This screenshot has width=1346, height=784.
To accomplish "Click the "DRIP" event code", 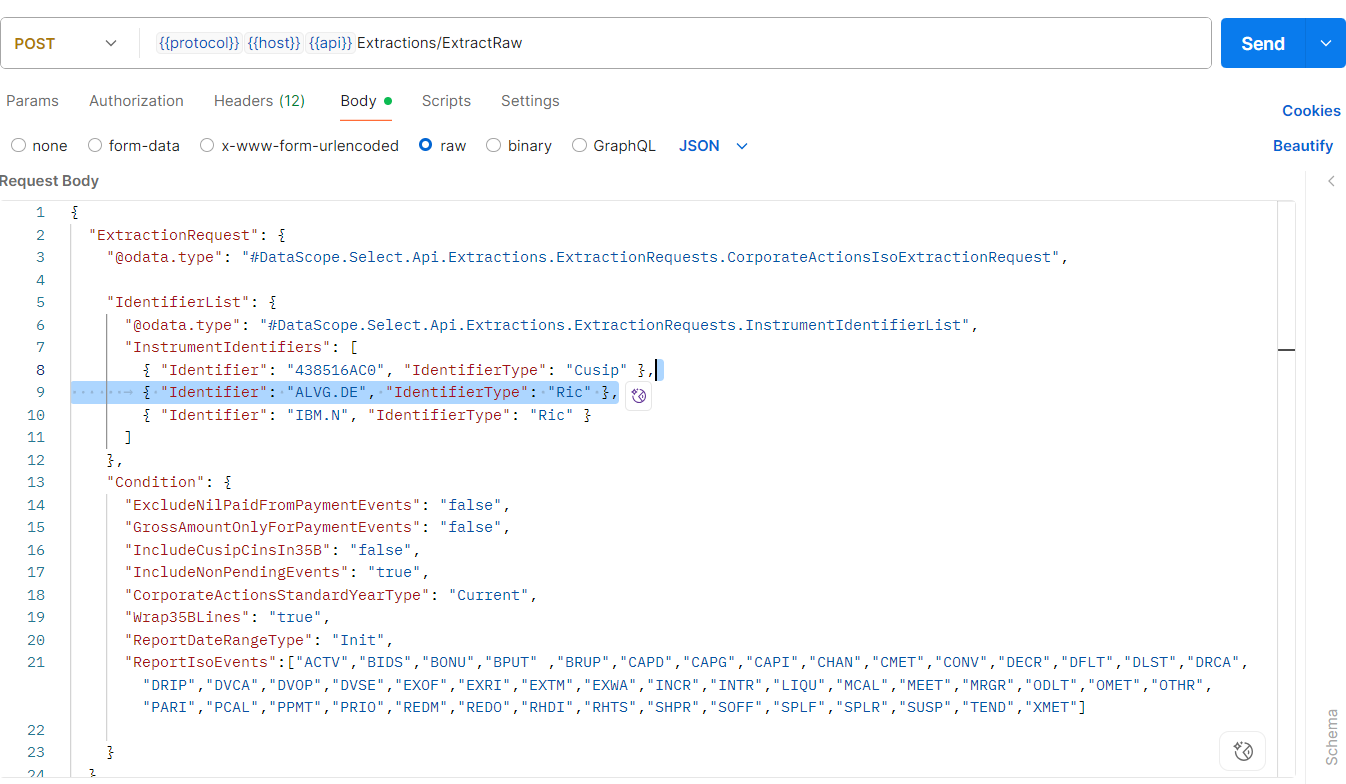I will click(x=170, y=685).
